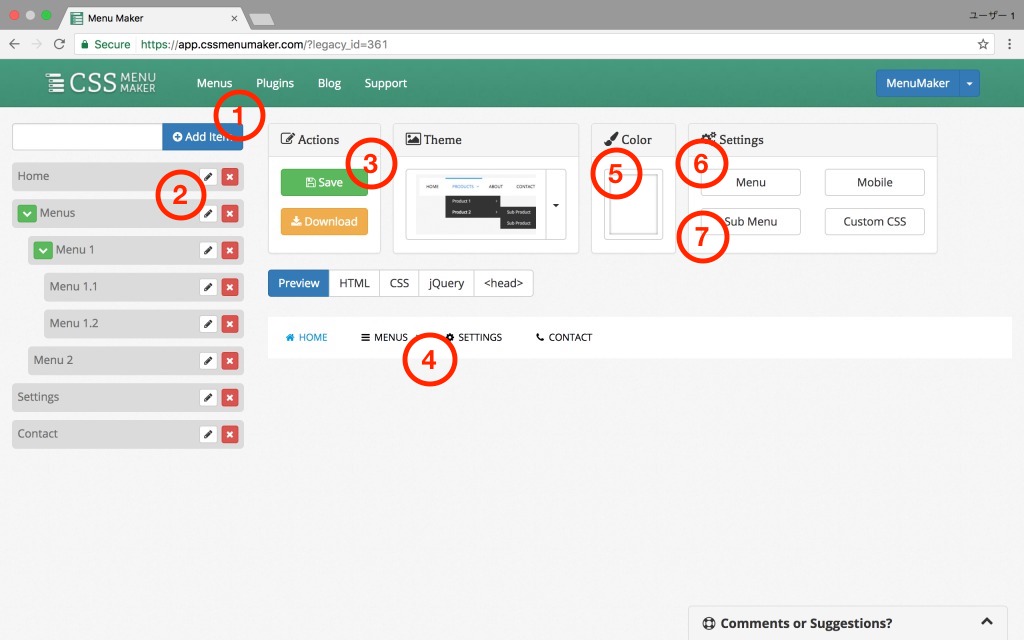Collapse the Menus tree item

coord(27,214)
